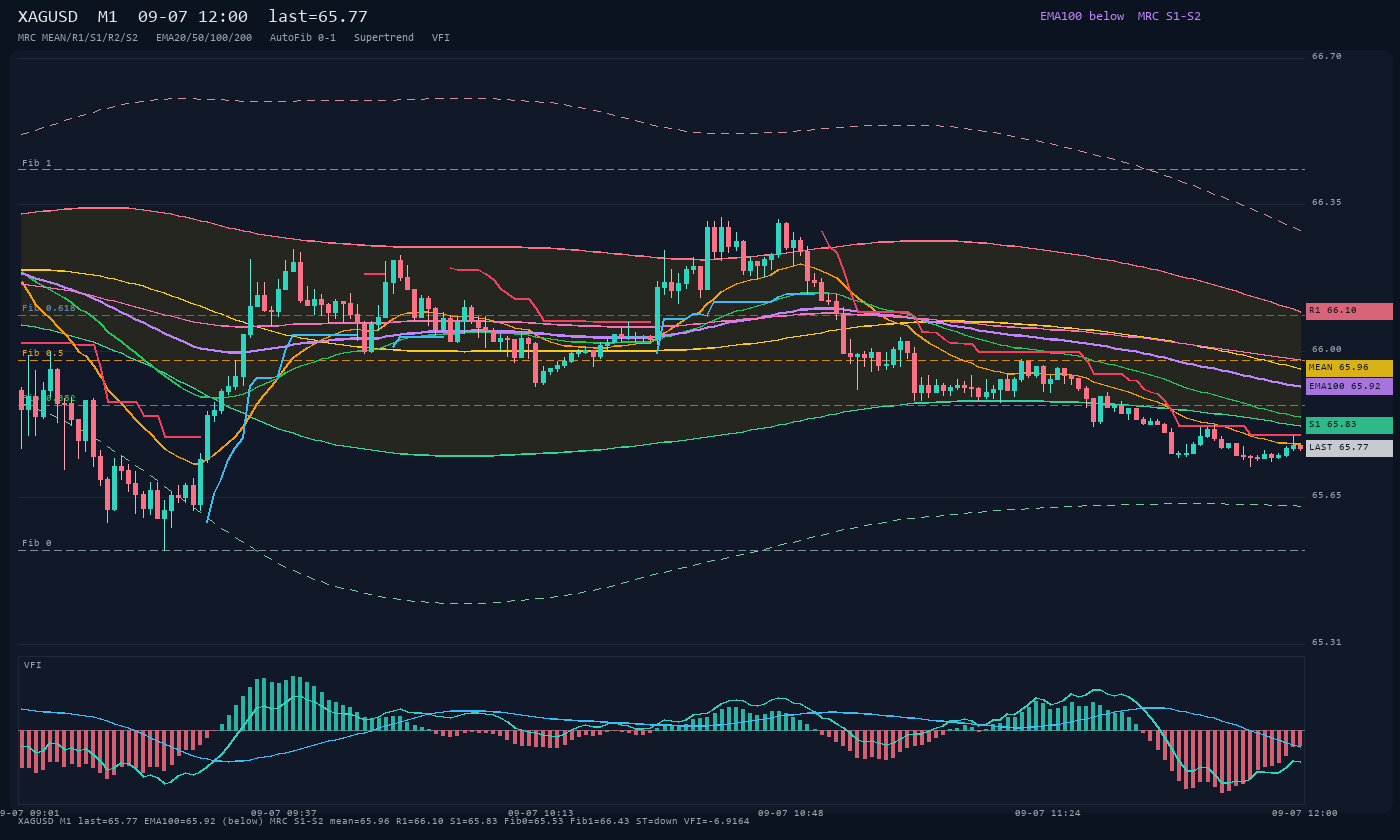Viewport: 1400px width, 840px height.
Task: Select the 'MRC MEAN/R1/S1/R2/S2' indicator legend
Action: point(78,37)
